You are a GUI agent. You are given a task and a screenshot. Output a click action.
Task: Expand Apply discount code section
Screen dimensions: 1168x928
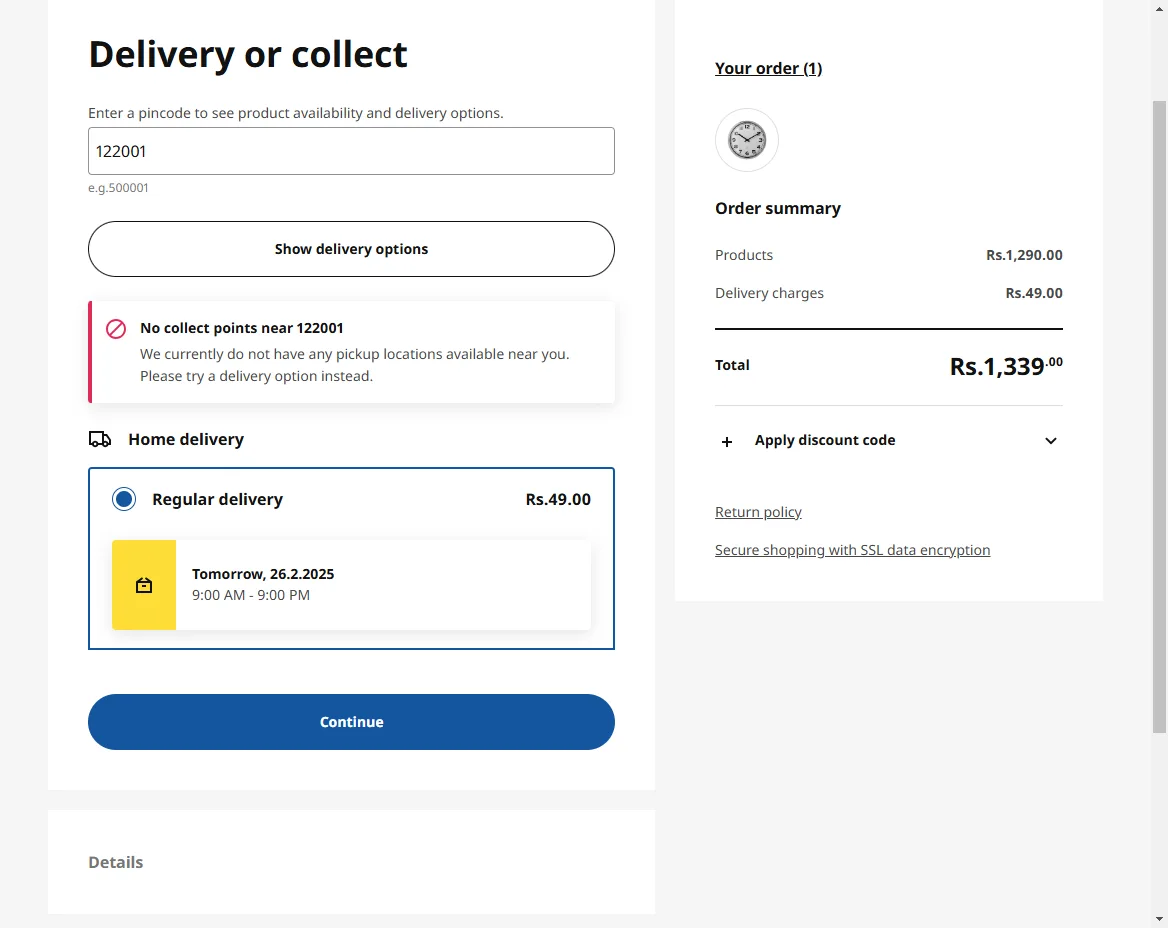point(825,441)
